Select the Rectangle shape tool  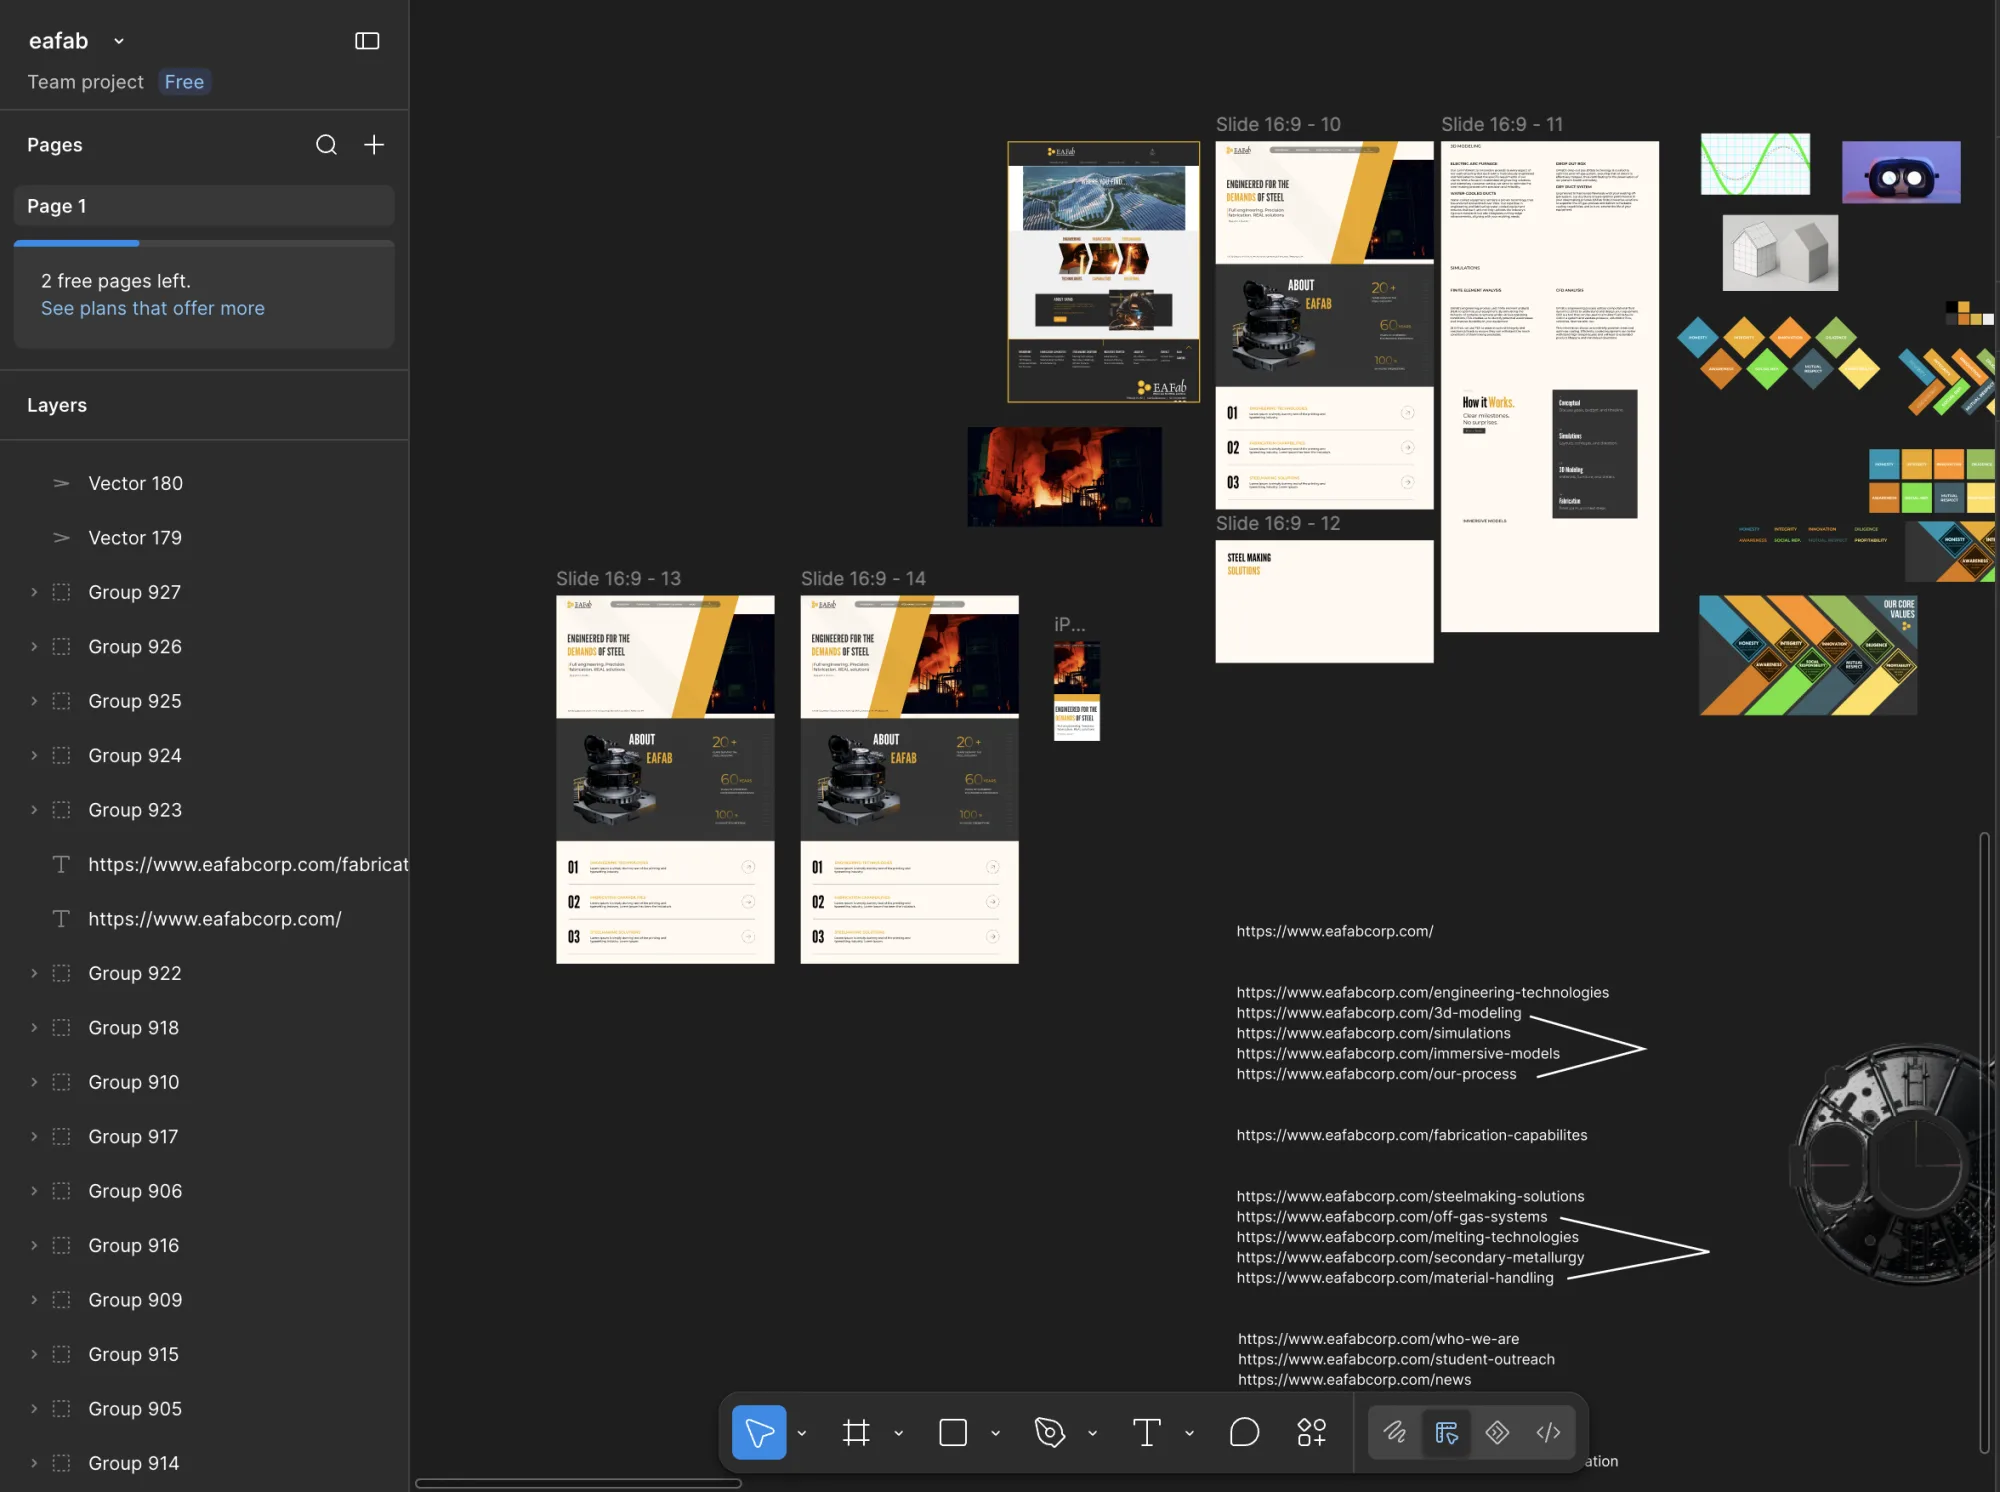coord(953,1432)
